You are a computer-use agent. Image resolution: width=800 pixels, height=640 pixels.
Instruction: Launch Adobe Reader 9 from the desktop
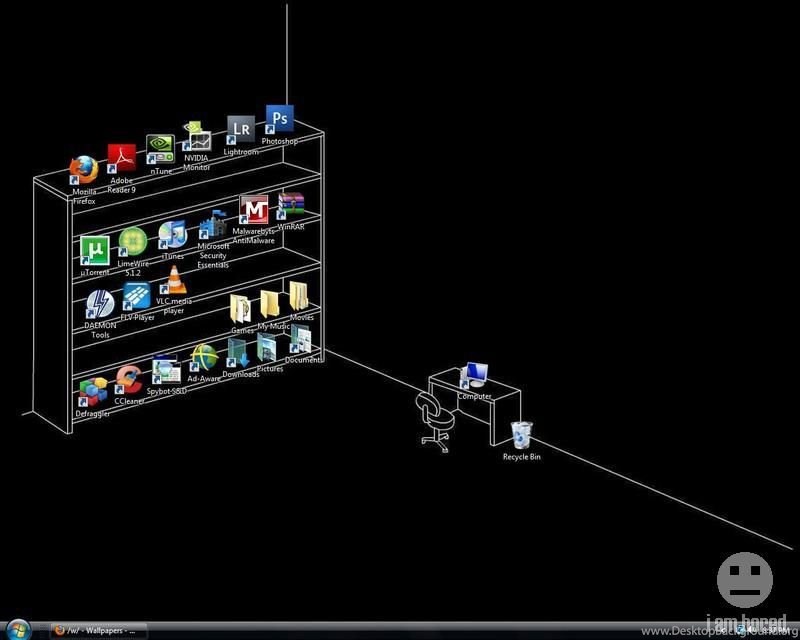point(121,159)
